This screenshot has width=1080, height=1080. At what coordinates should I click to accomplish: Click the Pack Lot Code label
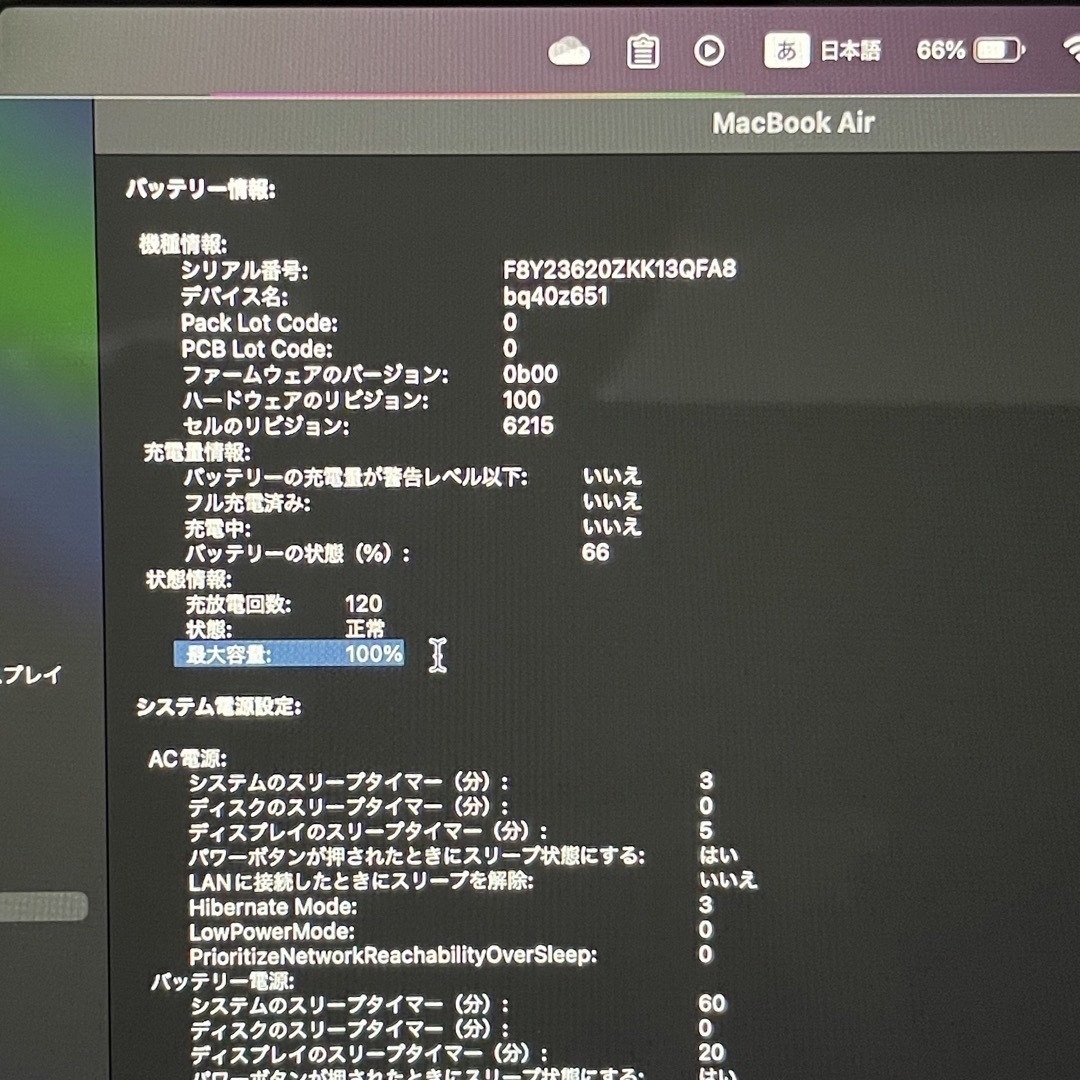(x=260, y=323)
